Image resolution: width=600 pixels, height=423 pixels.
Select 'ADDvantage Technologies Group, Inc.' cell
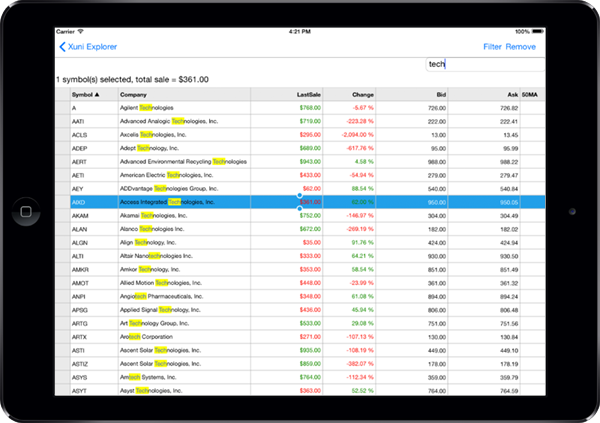click(184, 189)
